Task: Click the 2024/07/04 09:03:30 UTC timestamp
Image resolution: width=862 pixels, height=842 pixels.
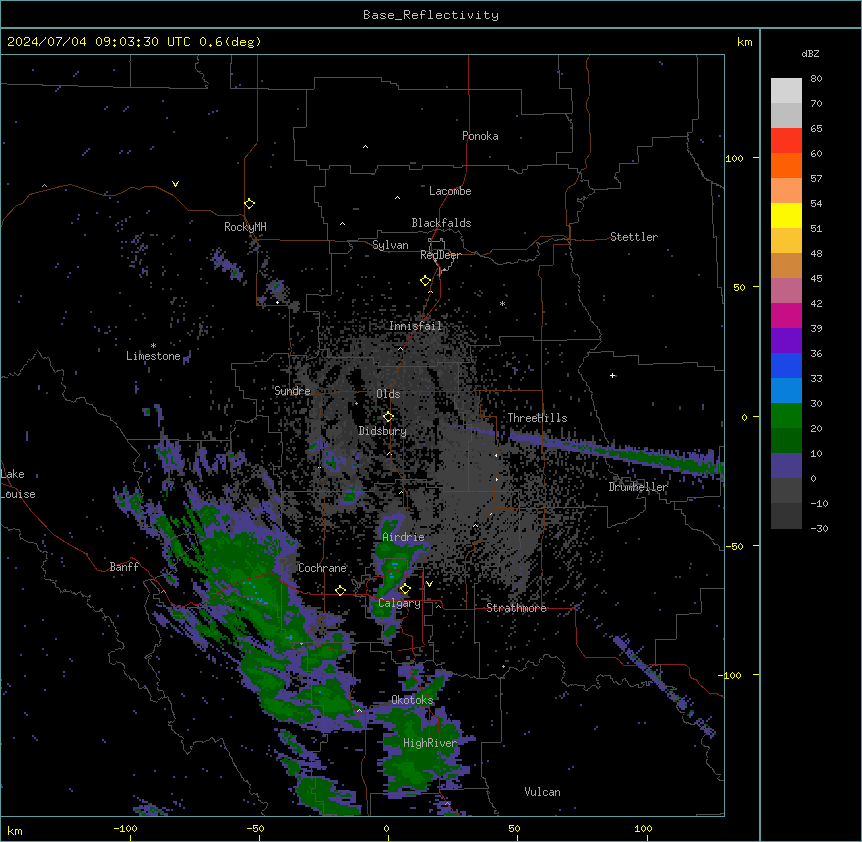Action: pyautogui.click(x=98, y=42)
